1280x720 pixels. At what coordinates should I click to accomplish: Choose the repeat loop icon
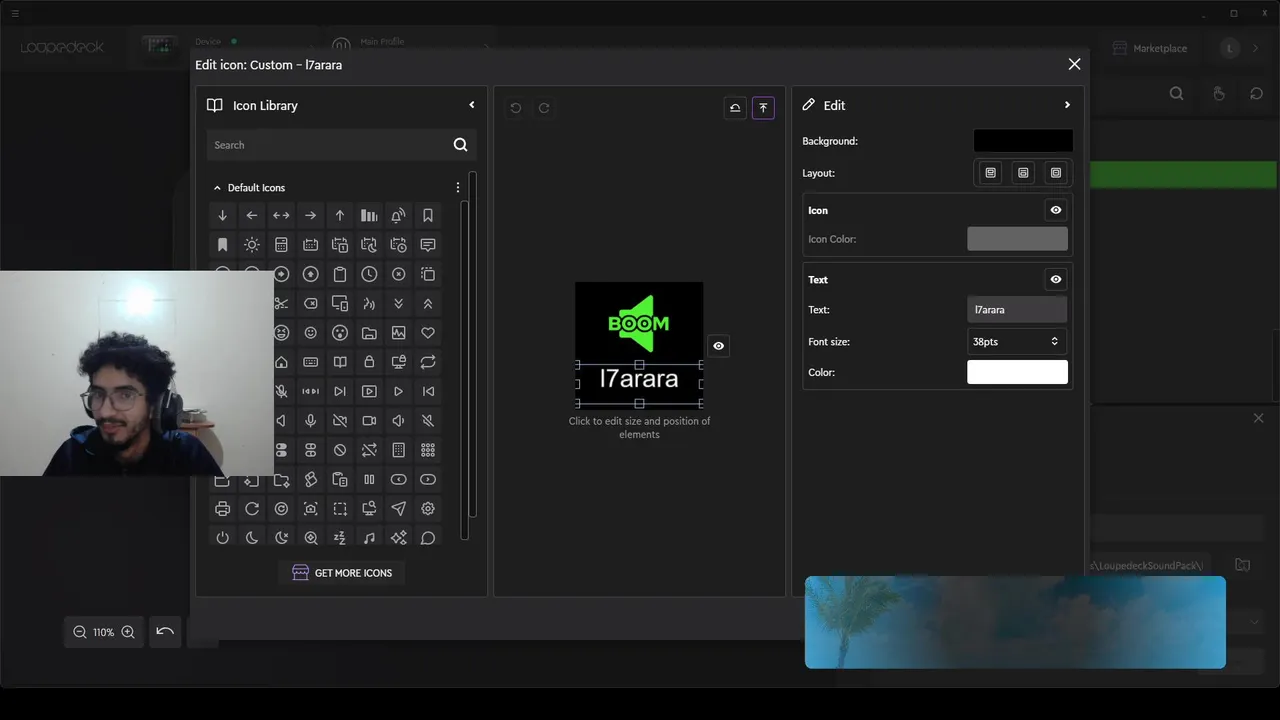[x=428, y=362]
